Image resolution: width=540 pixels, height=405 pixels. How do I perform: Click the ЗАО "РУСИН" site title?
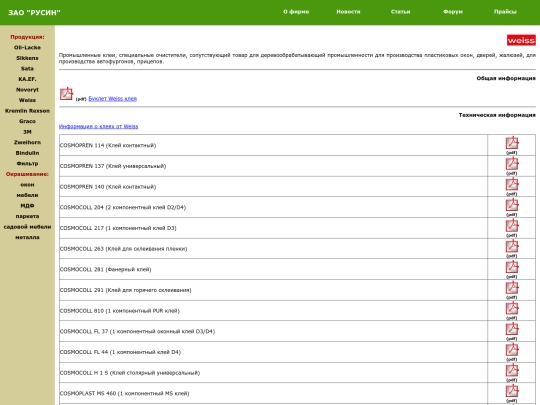34,13
